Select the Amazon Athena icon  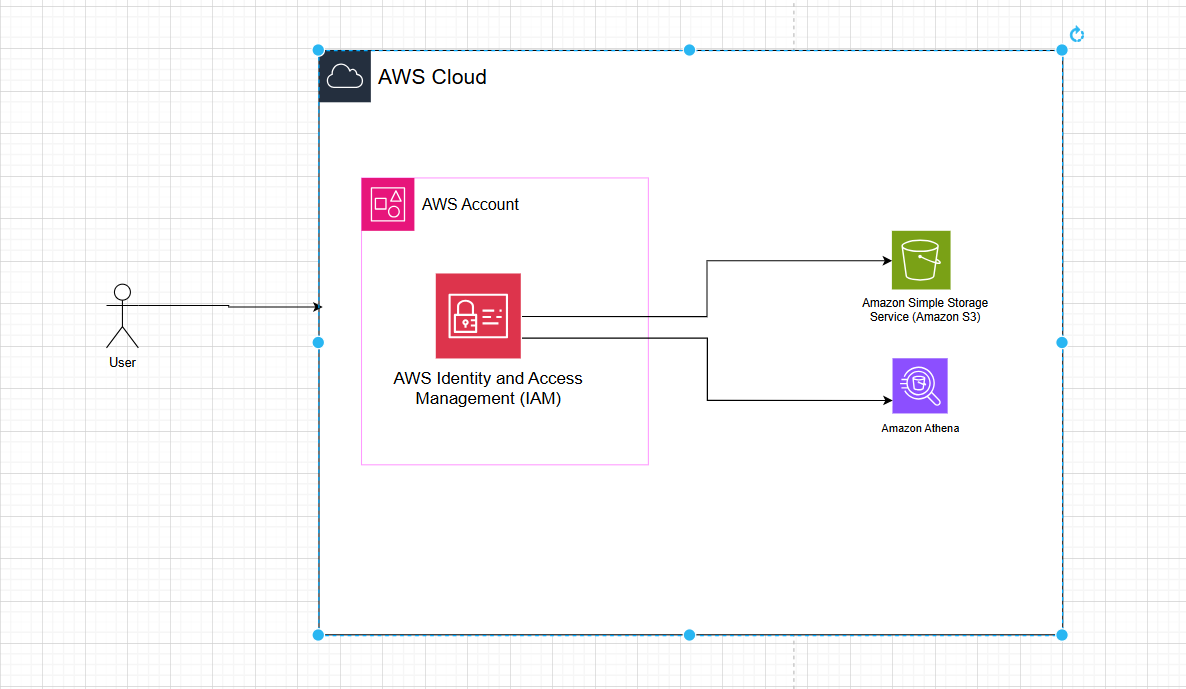(920, 386)
